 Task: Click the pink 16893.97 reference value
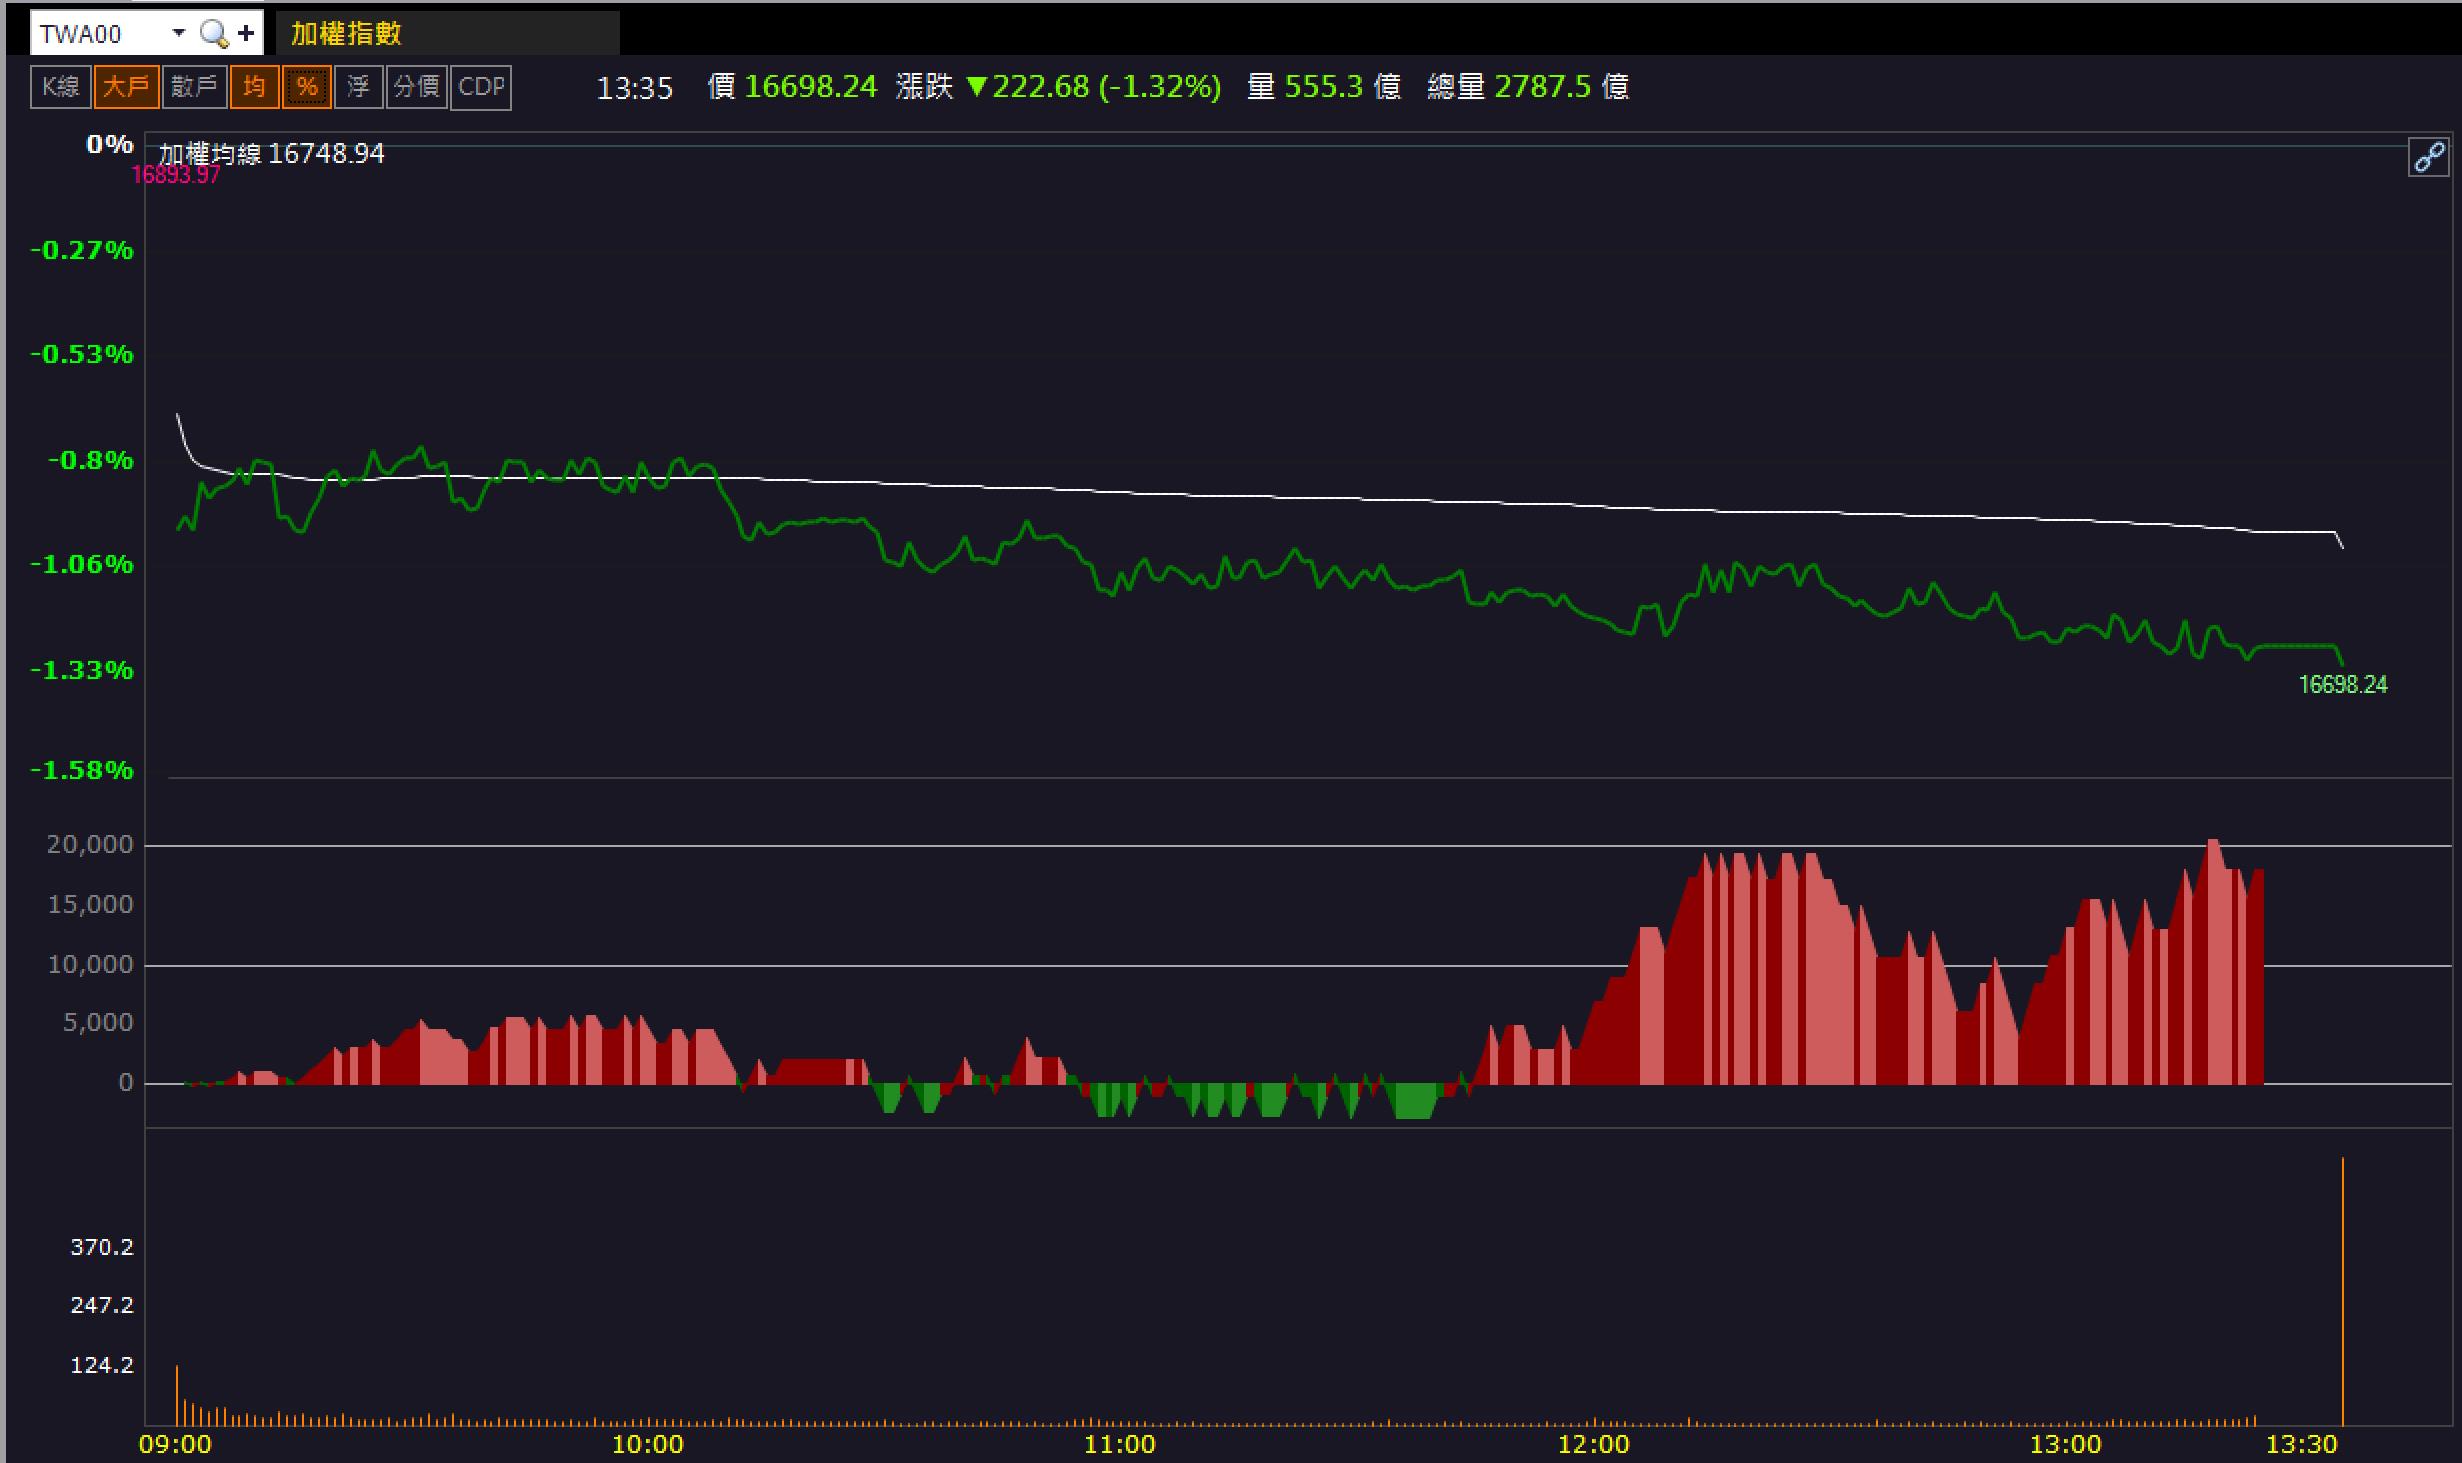176,175
